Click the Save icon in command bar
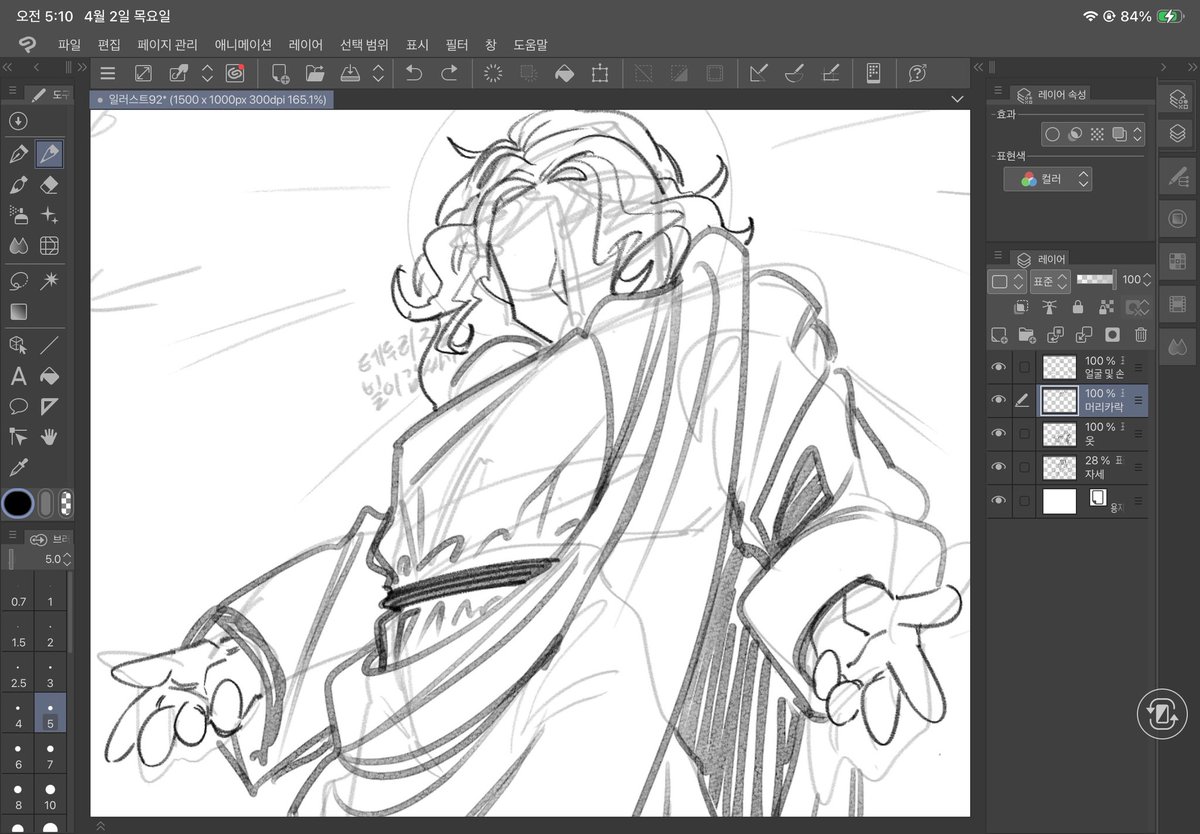The width and height of the screenshot is (1200, 834). [x=350, y=73]
